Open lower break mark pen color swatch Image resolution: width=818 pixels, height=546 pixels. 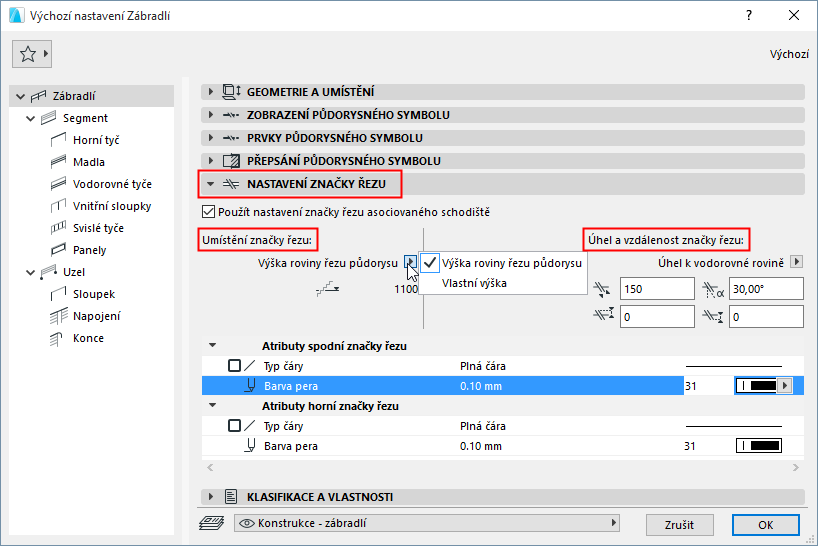(x=757, y=386)
